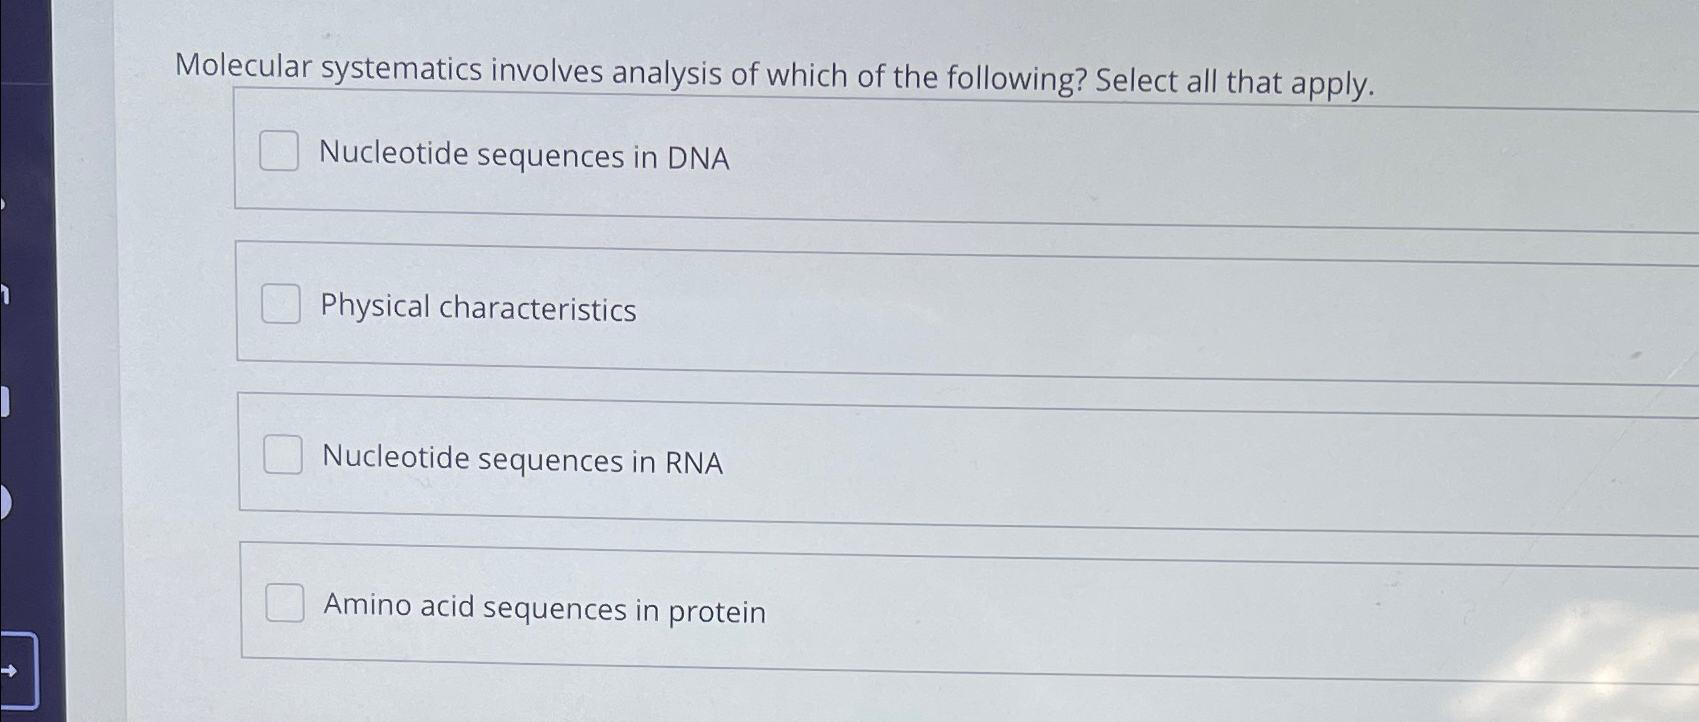Select the partially visible circular sidebar icon

6,503
